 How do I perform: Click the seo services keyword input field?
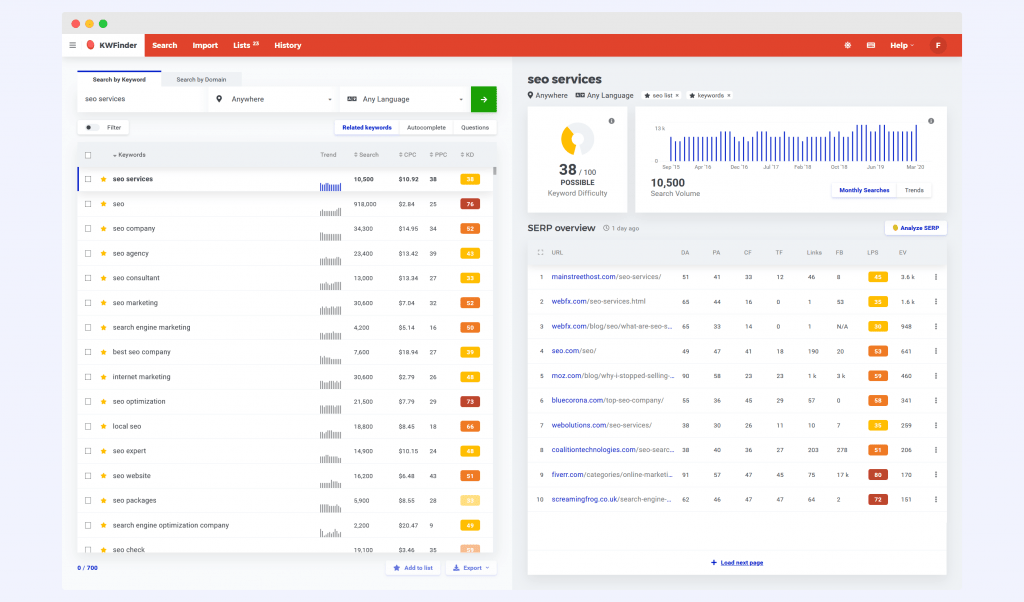coord(142,99)
